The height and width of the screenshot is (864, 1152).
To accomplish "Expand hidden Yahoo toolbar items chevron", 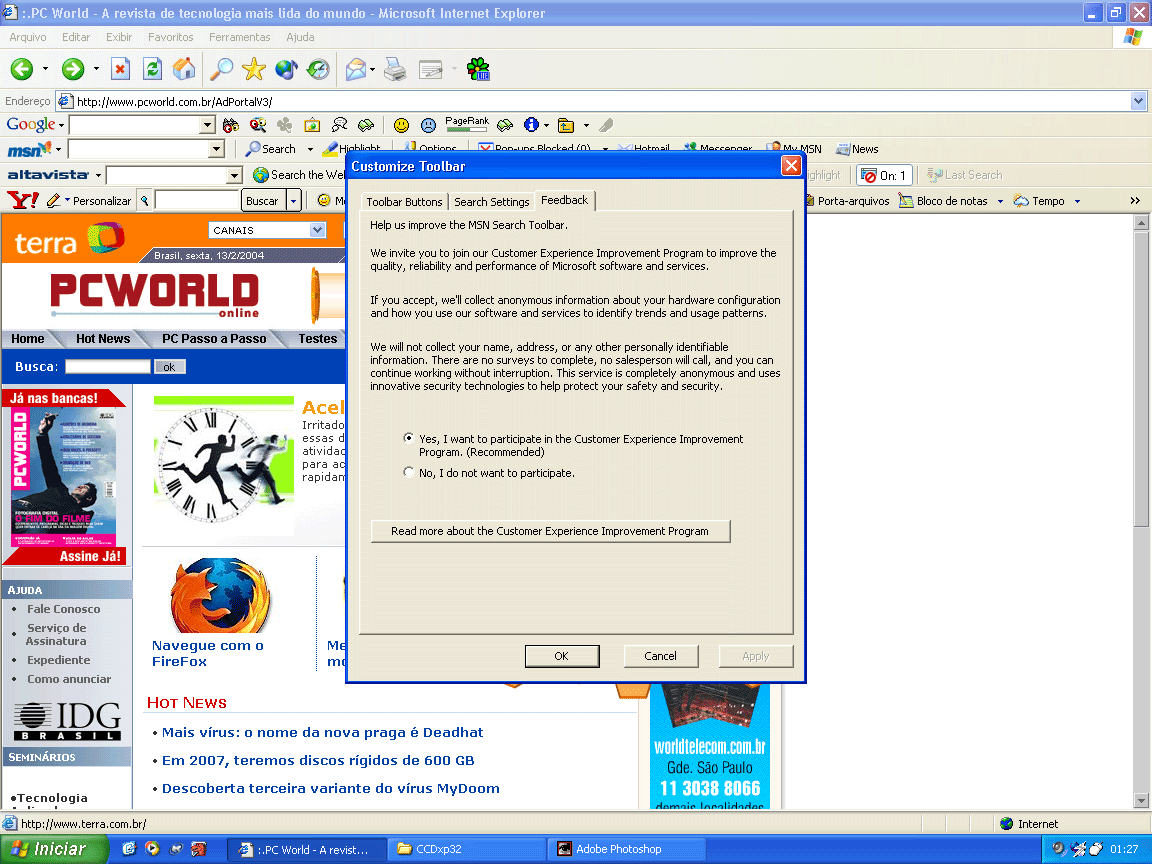I will click(1135, 201).
